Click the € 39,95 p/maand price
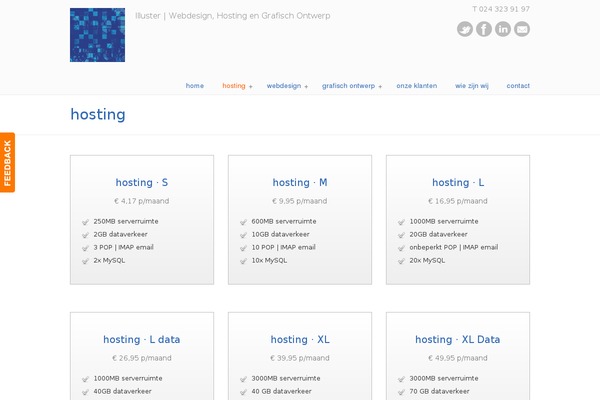 pos(300,358)
